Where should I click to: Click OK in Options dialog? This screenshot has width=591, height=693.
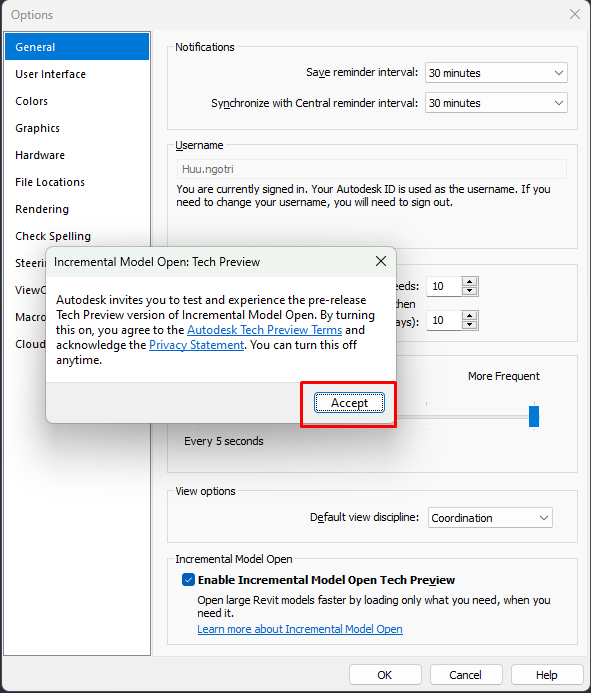pyautogui.click(x=385, y=675)
